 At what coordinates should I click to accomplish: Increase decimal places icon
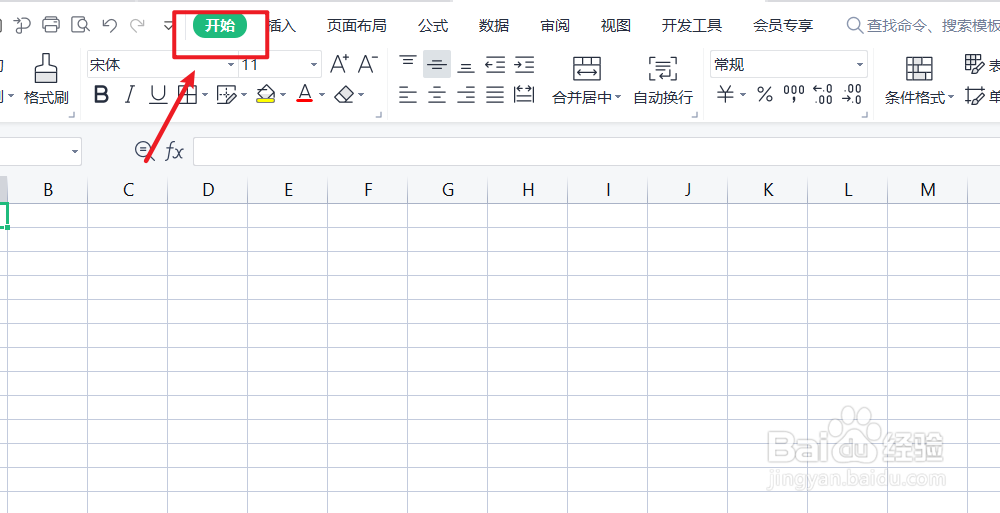click(823, 94)
